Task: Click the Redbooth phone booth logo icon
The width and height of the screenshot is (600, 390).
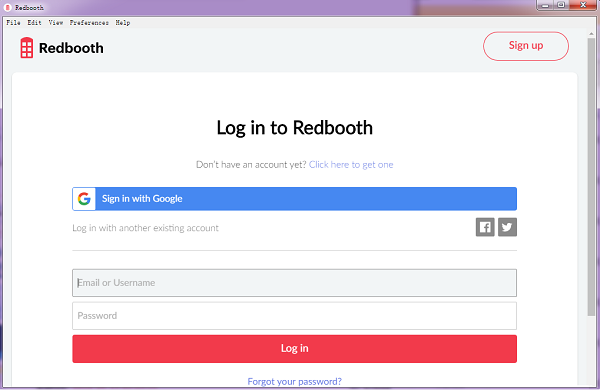Action: click(x=26, y=48)
